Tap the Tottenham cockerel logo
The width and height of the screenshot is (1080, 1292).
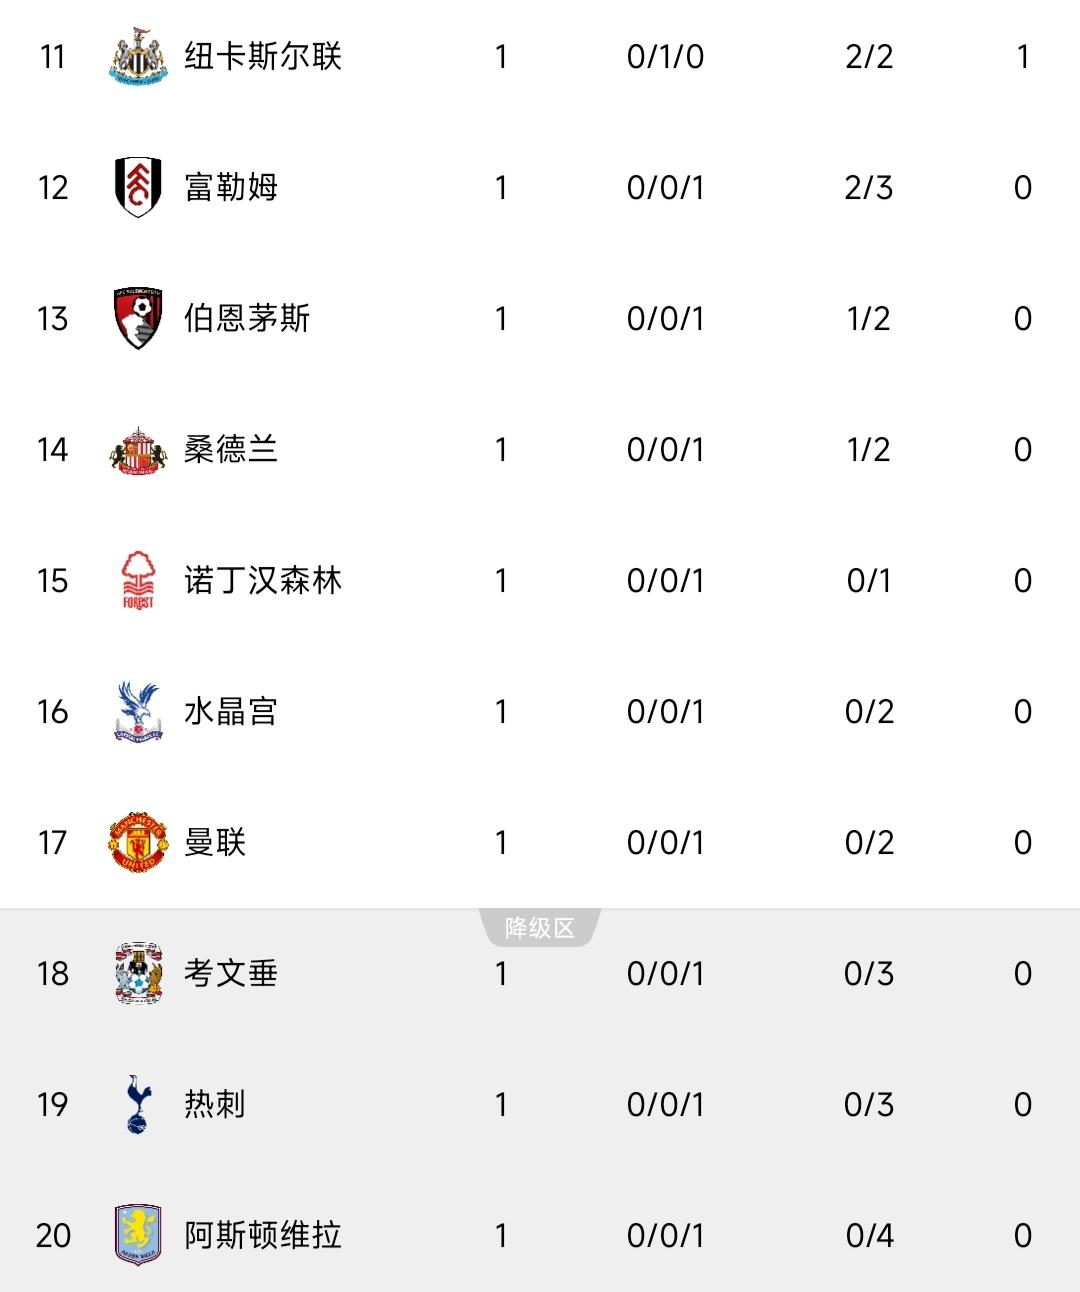pos(138,1104)
